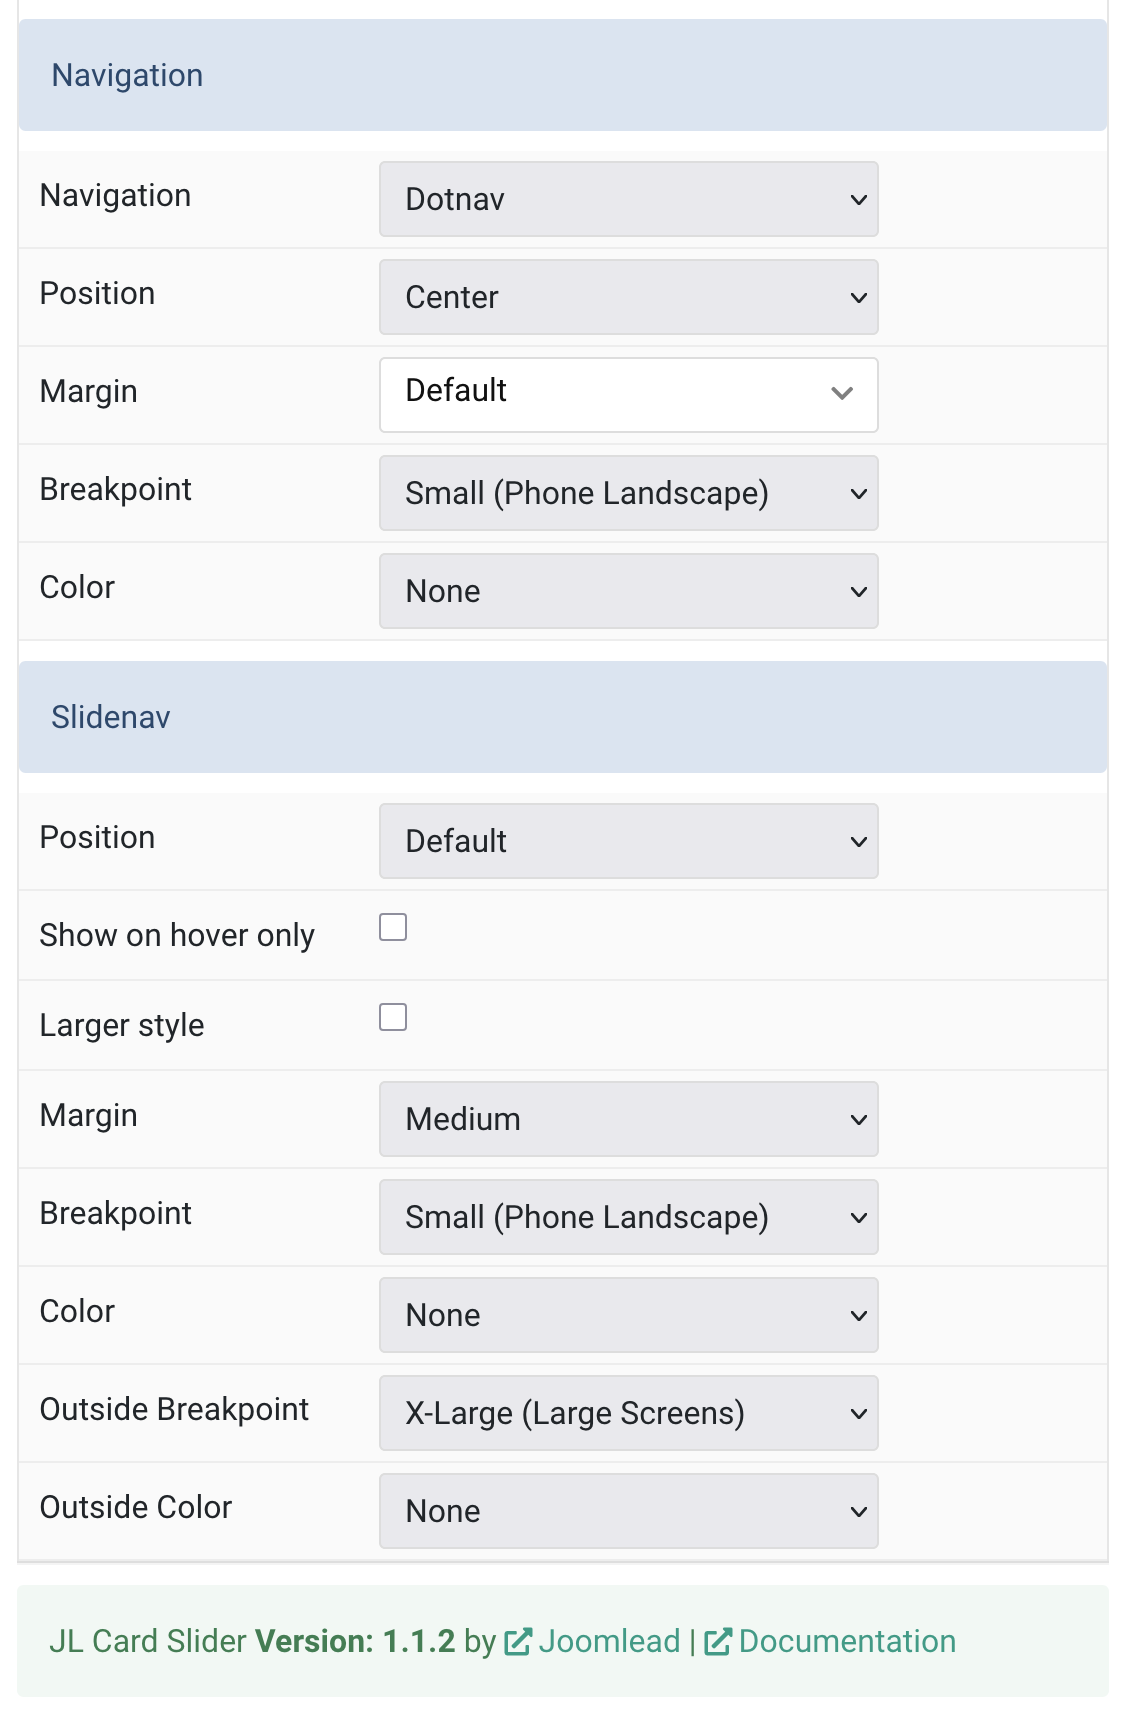Toggle the Larger style checkbox

point(393,1017)
